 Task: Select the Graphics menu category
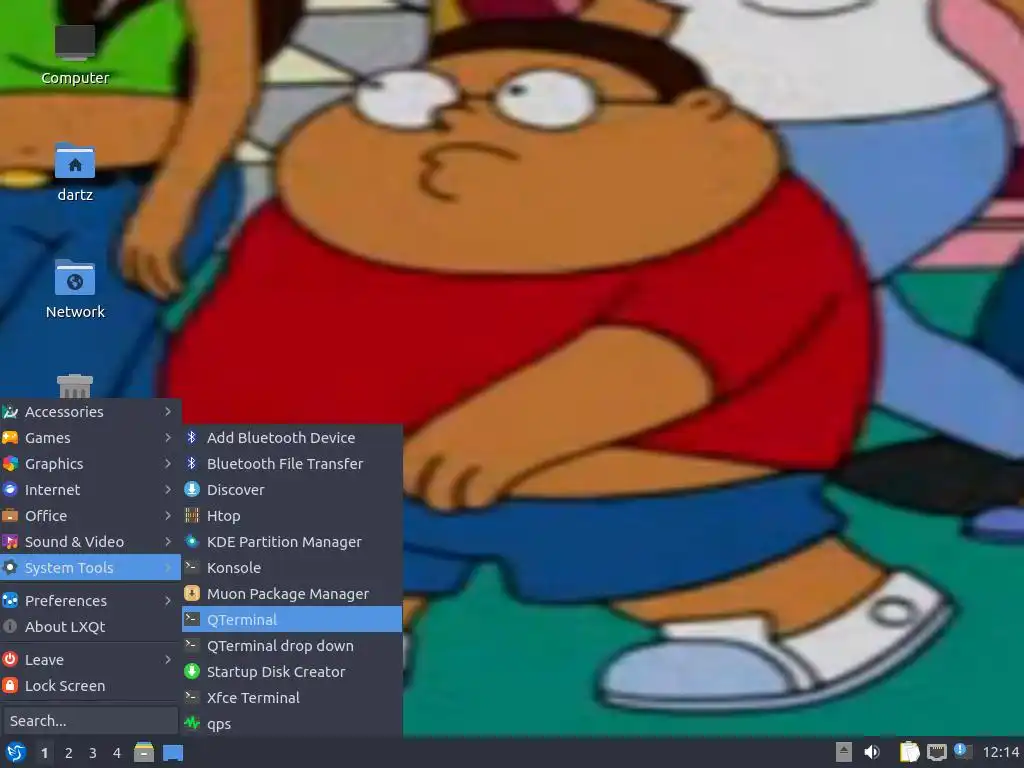tap(90, 464)
